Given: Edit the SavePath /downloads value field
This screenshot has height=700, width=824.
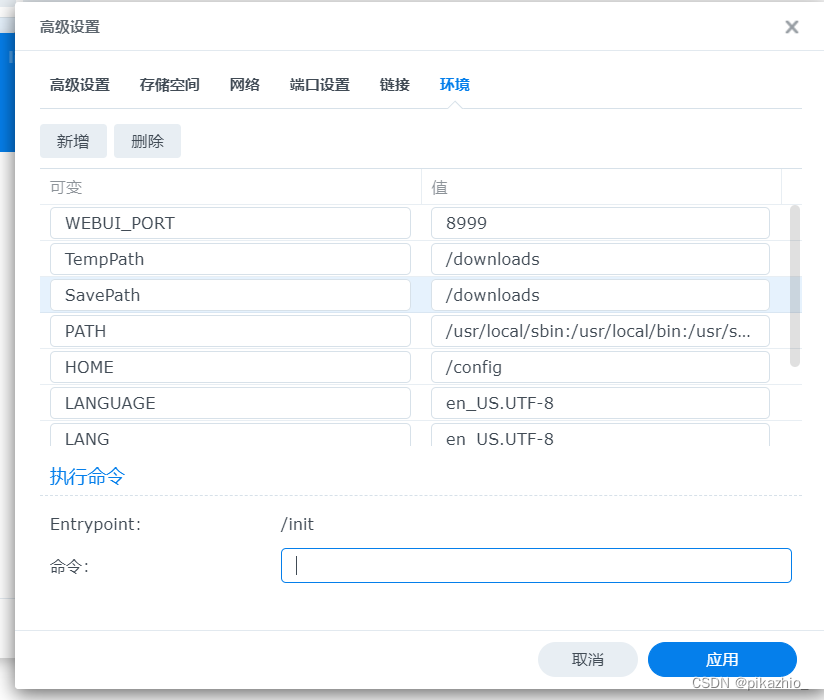Looking at the screenshot, I should (600, 295).
